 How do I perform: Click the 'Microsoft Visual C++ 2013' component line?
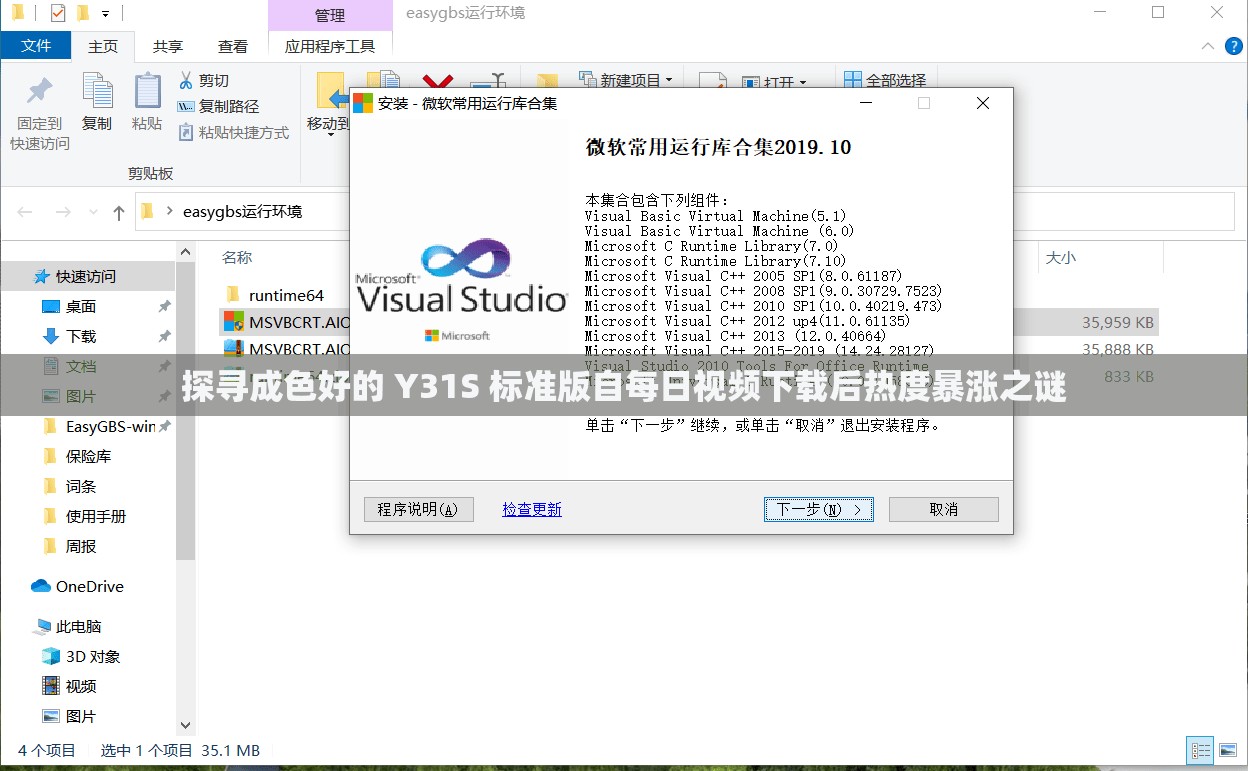point(735,336)
